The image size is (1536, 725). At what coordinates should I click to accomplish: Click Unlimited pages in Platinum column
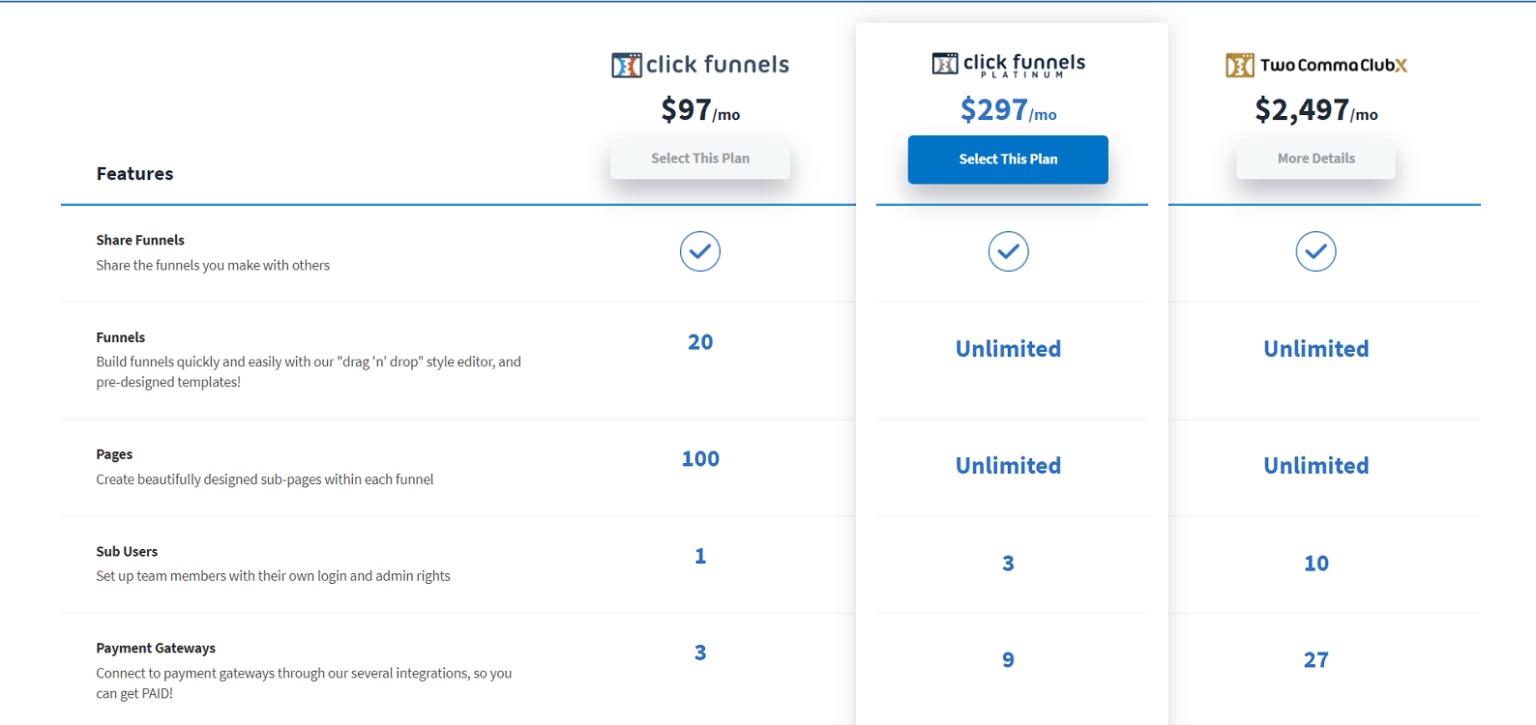[x=1008, y=465]
